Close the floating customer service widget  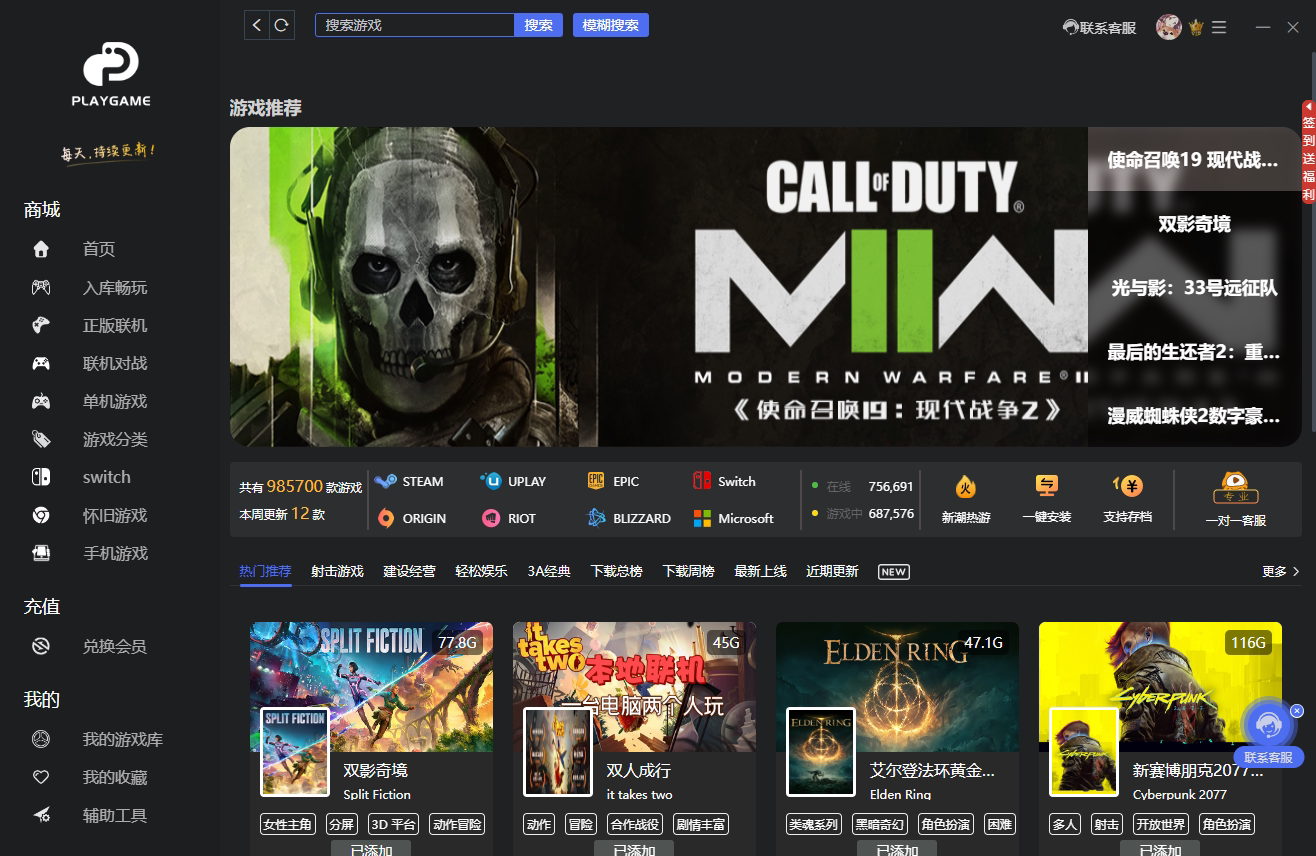pos(1297,711)
